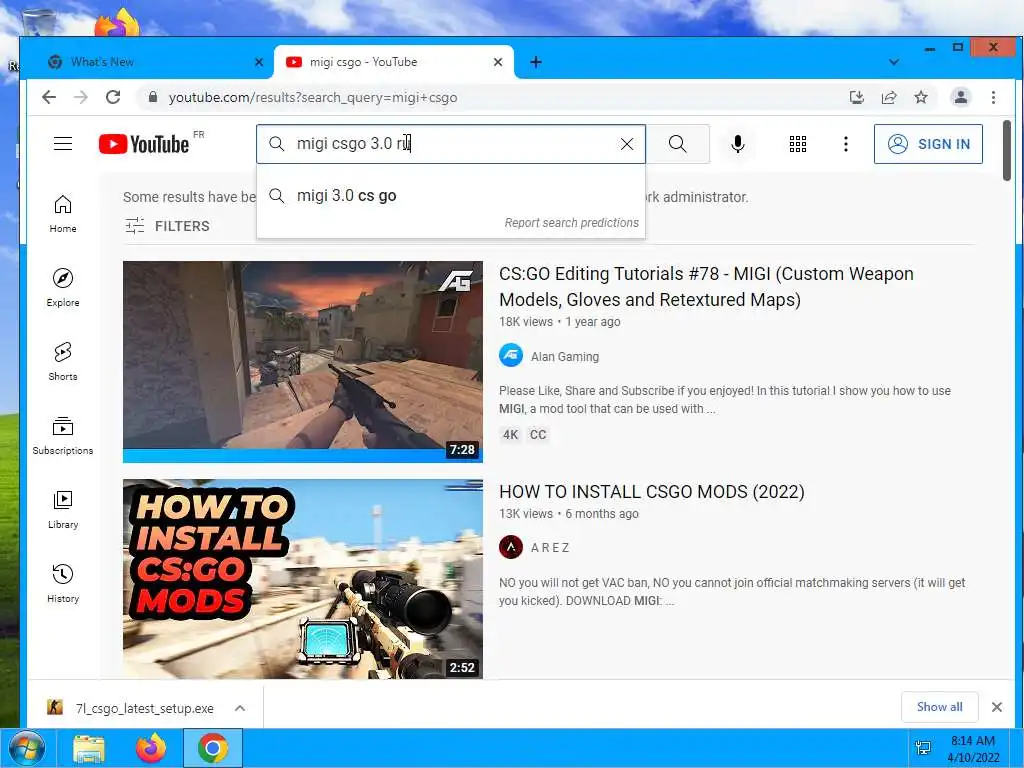Open Subscriptions in the sidebar

(63, 436)
